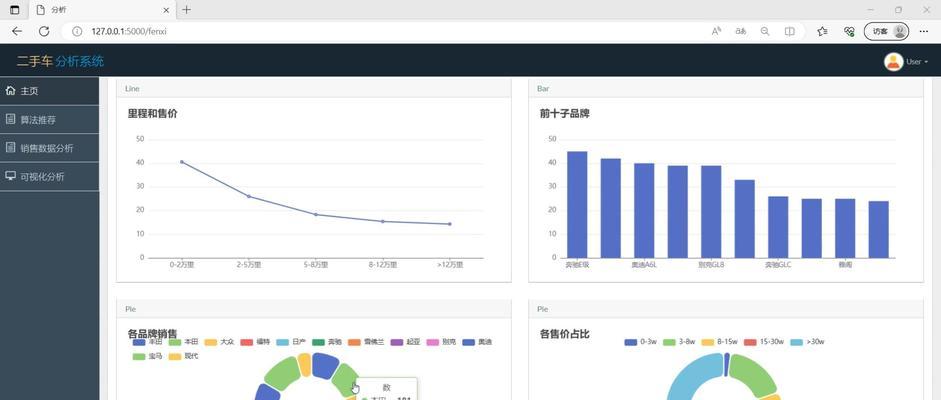Click the 雅阁 bar in chart
The image size is (941, 400).
[x=845, y=228]
